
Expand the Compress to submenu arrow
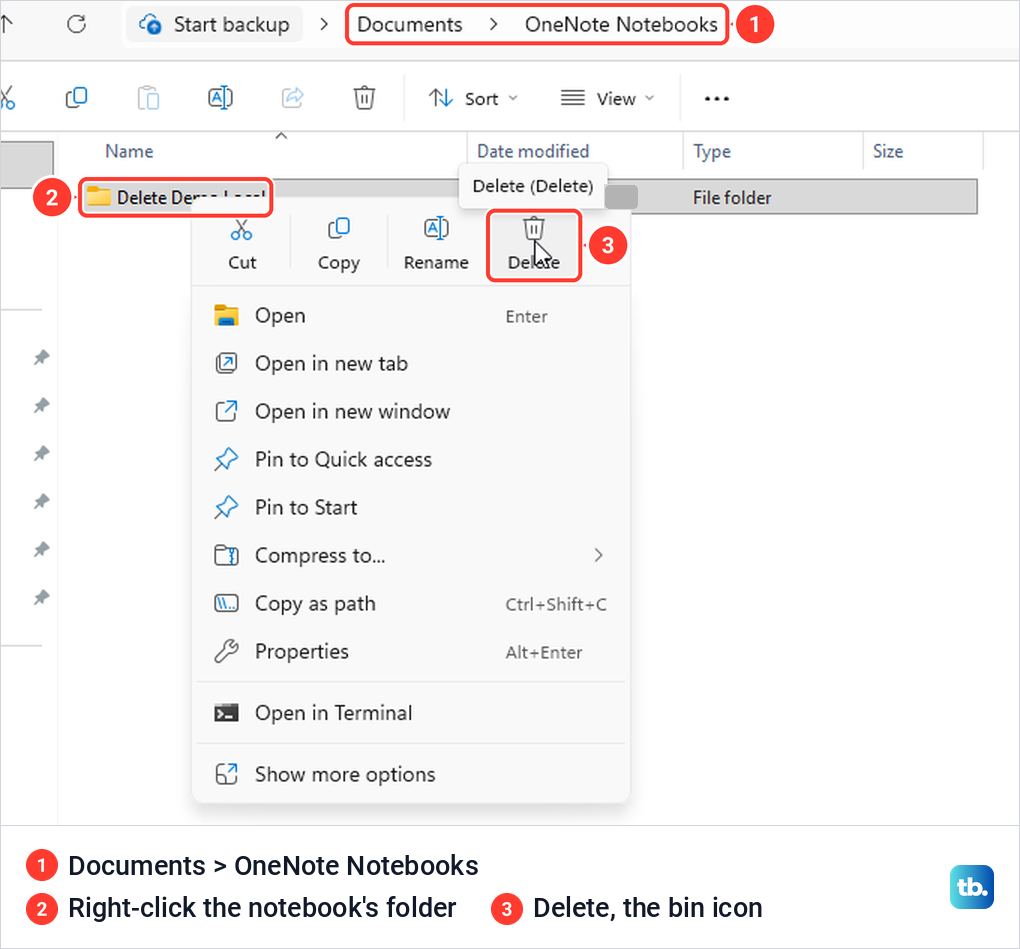coord(598,555)
